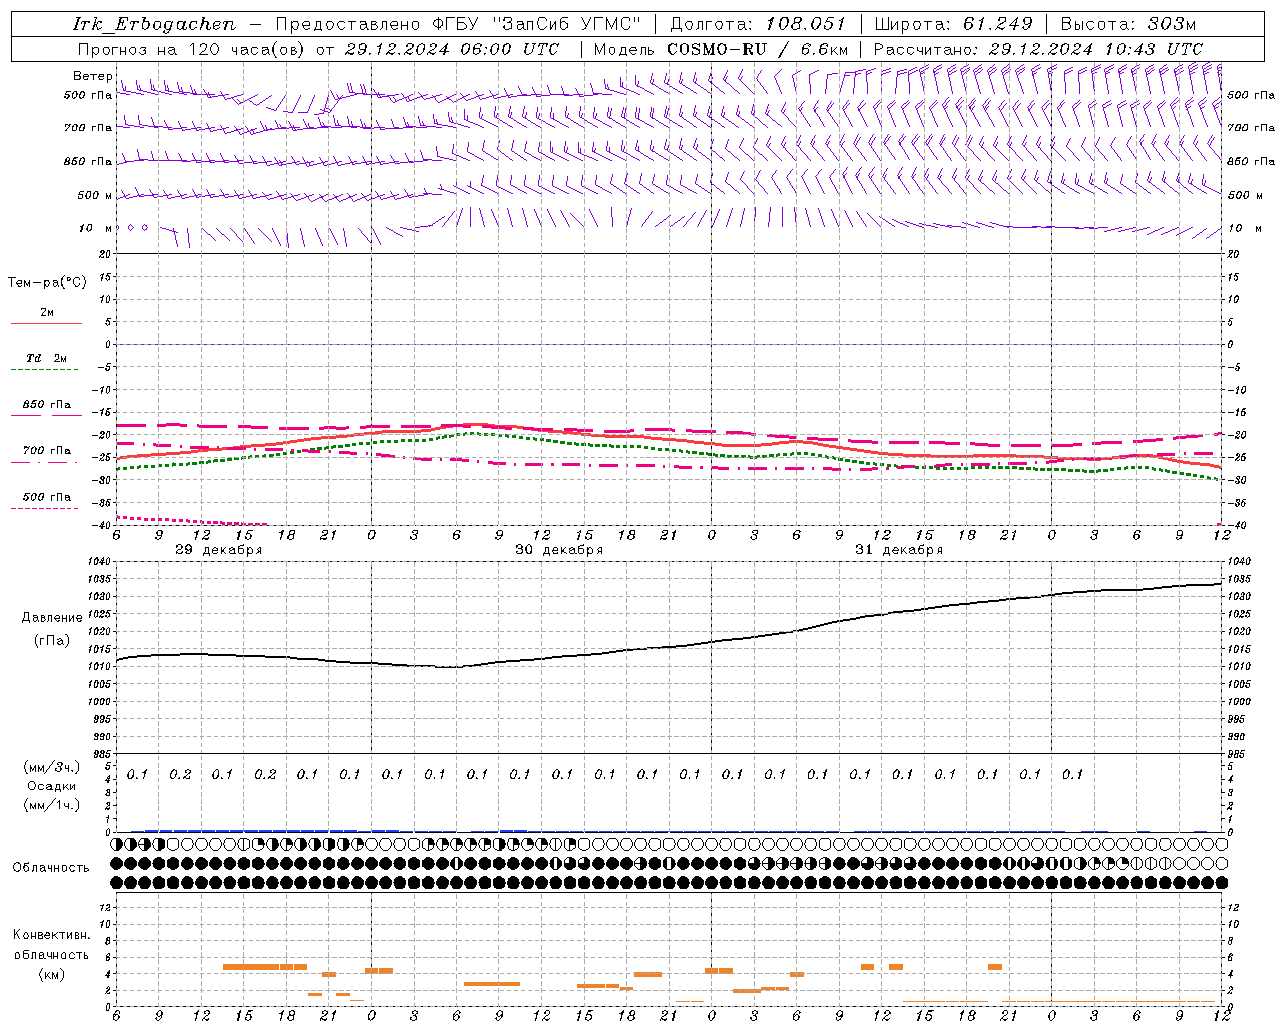This screenshot has width=1280, height=1024.
Task: Click the "(мм/1ч.)" precipitation unit label
Action: [x=52, y=805]
